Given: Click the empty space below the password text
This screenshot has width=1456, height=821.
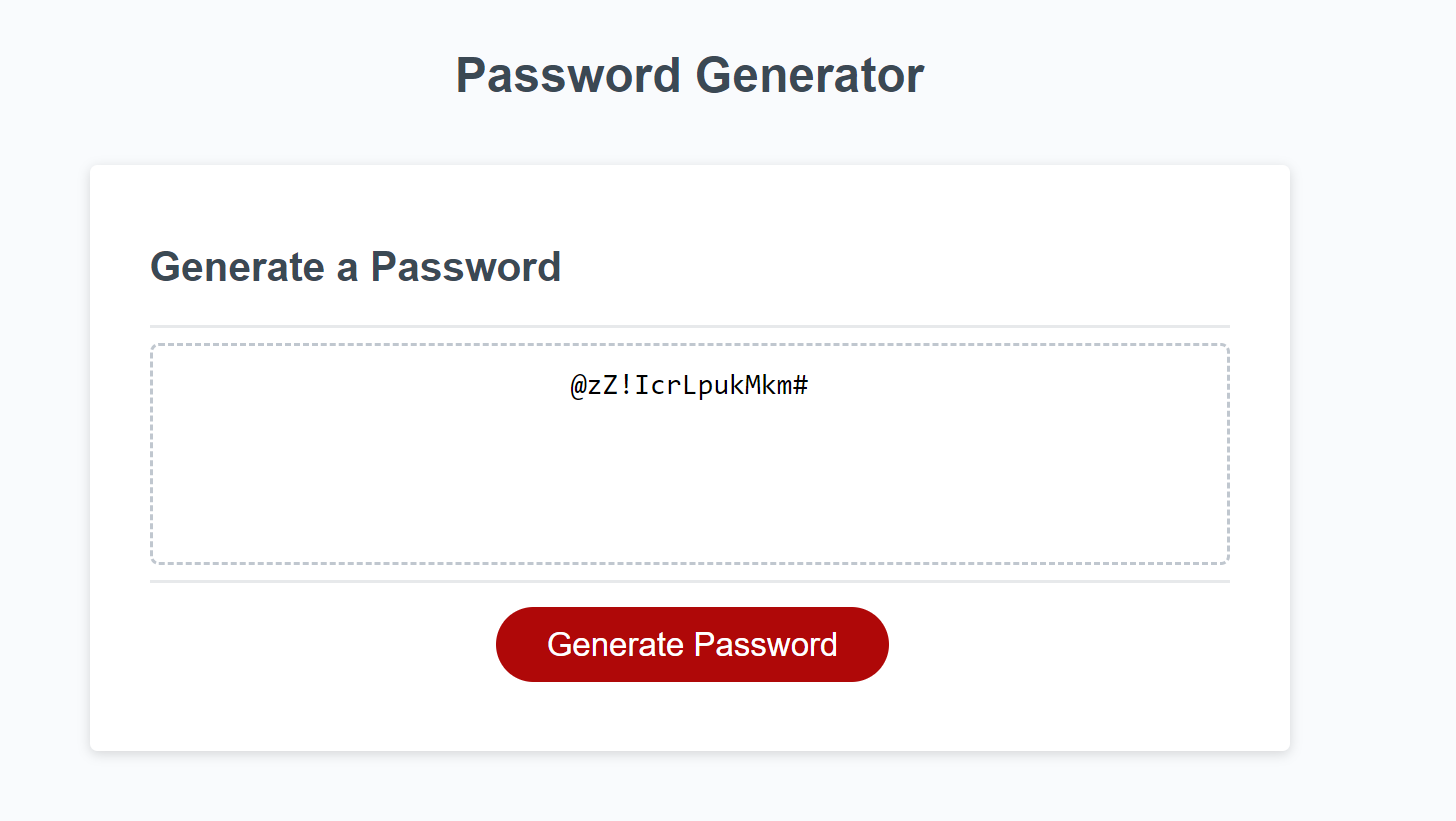Looking at the screenshot, I should point(690,490).
